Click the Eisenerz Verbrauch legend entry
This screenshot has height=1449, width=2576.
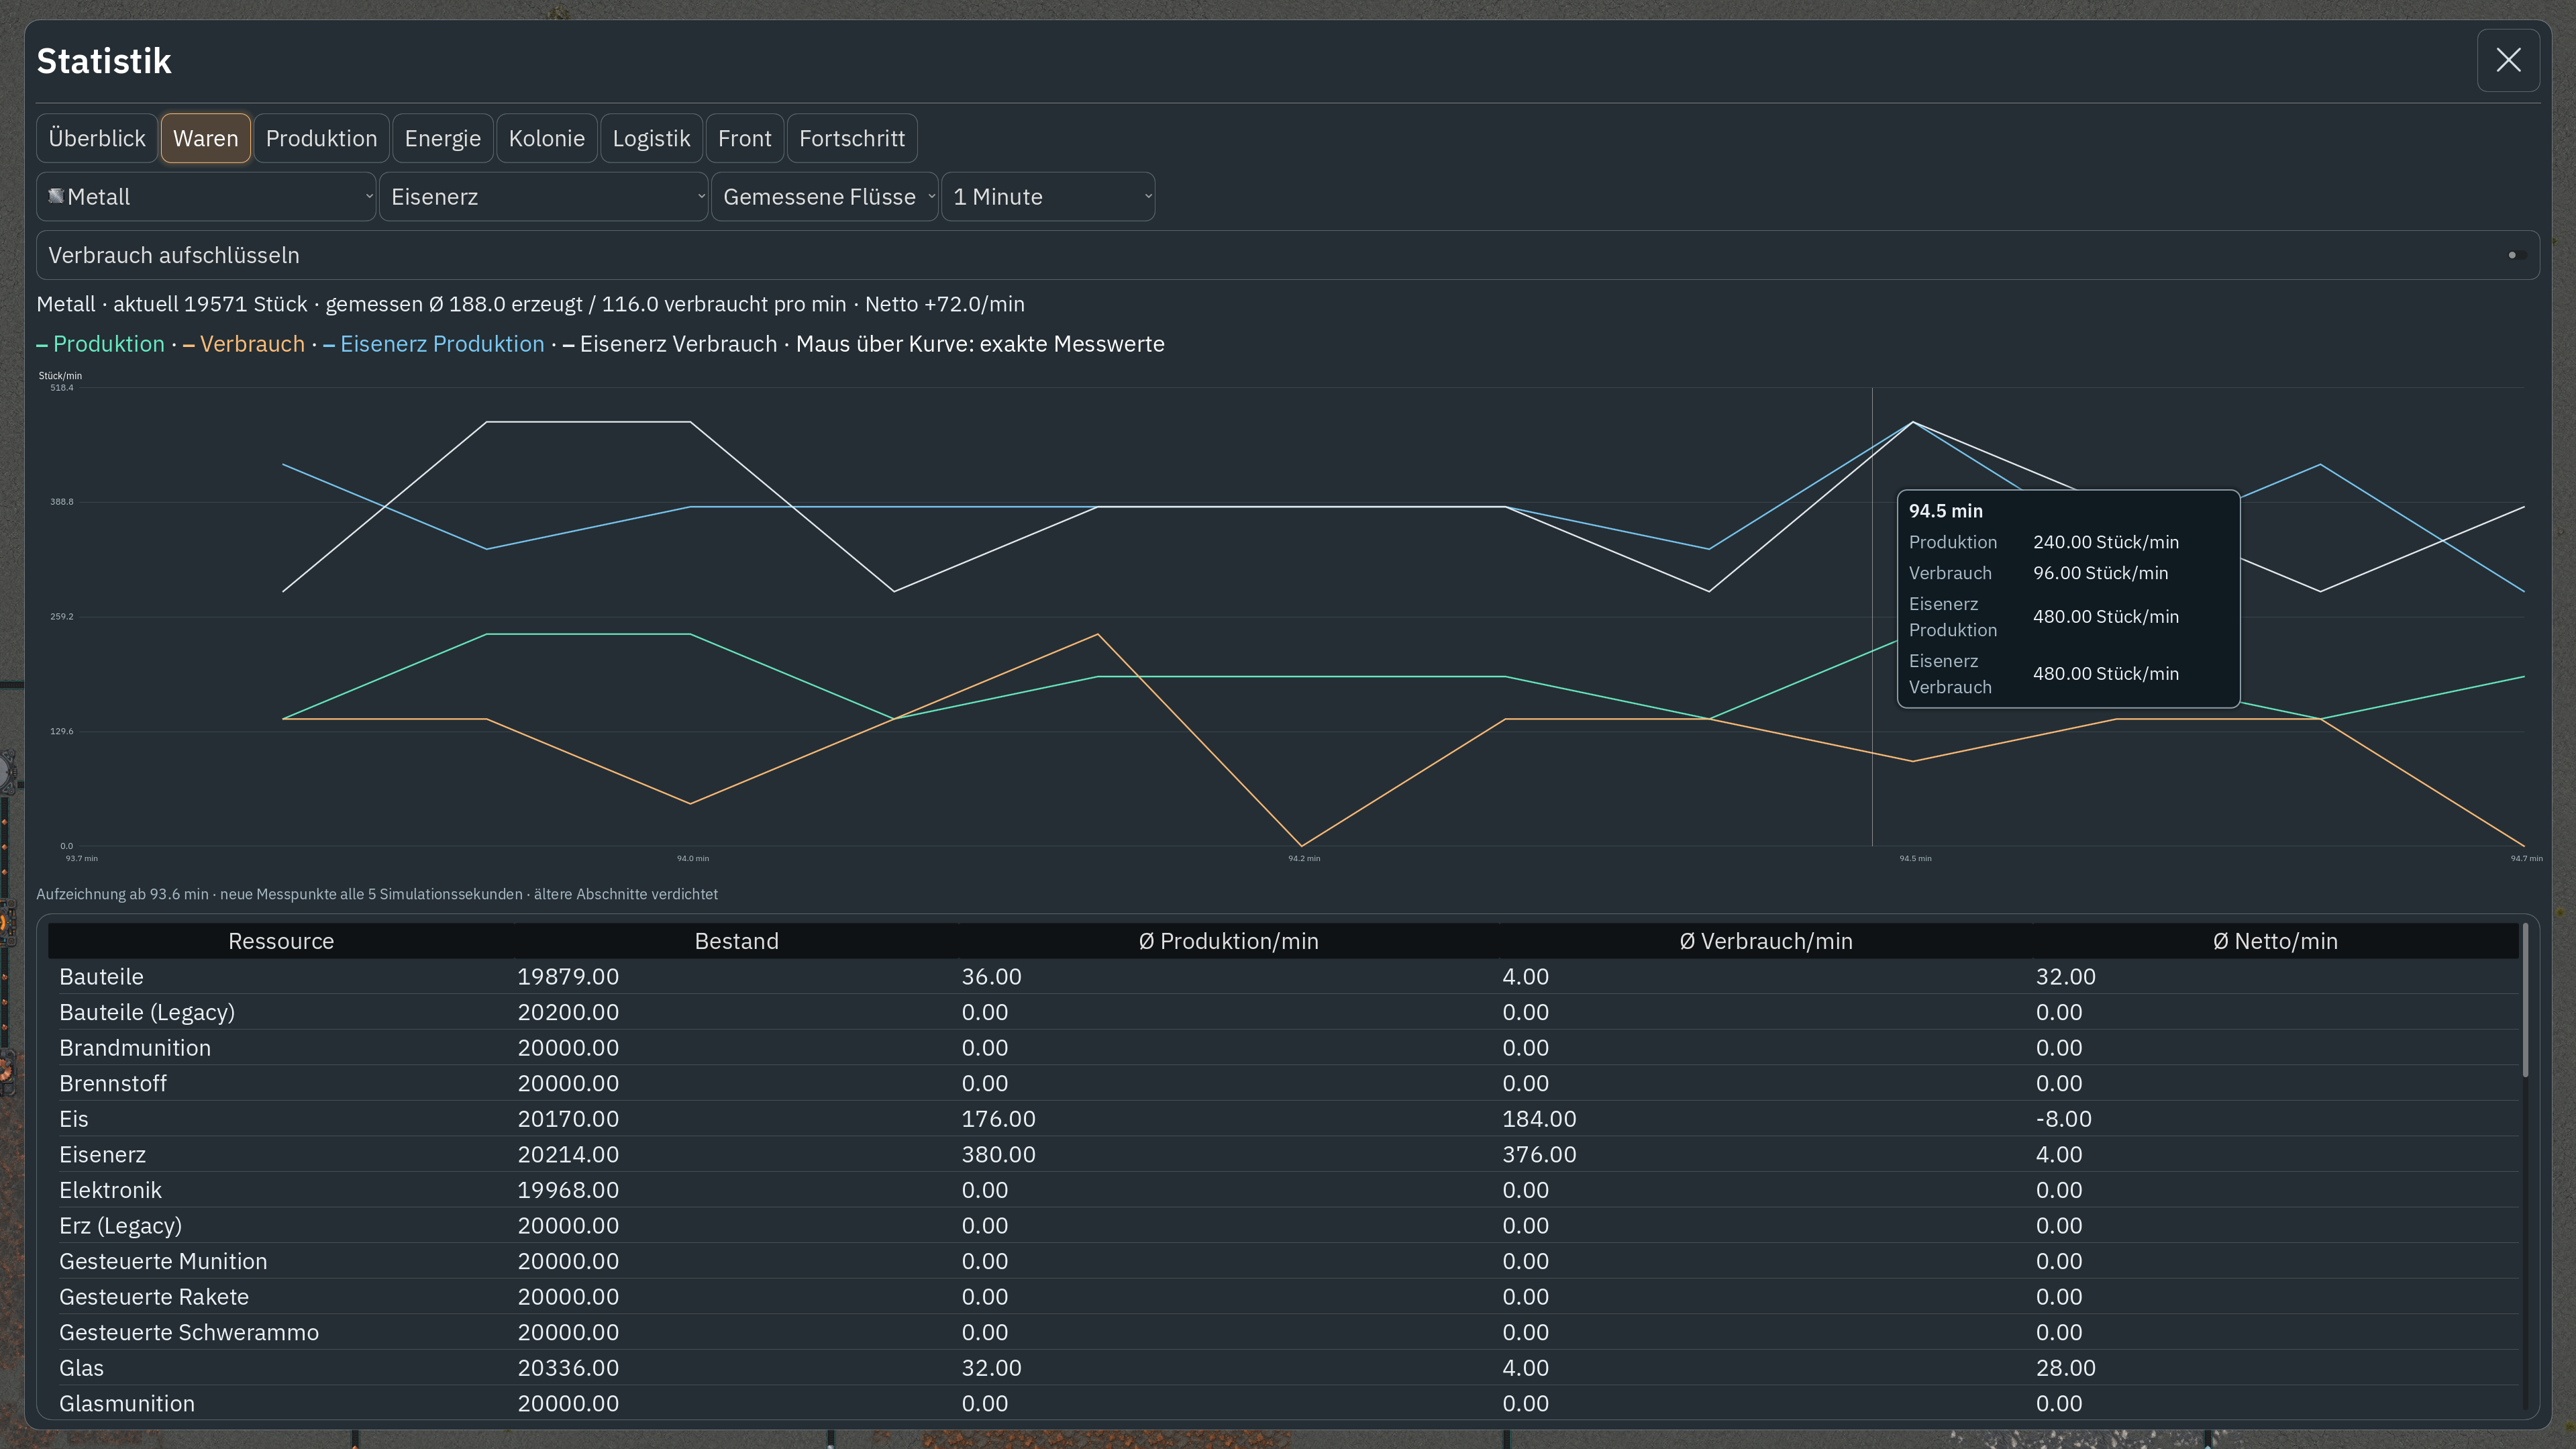(670, 344)
